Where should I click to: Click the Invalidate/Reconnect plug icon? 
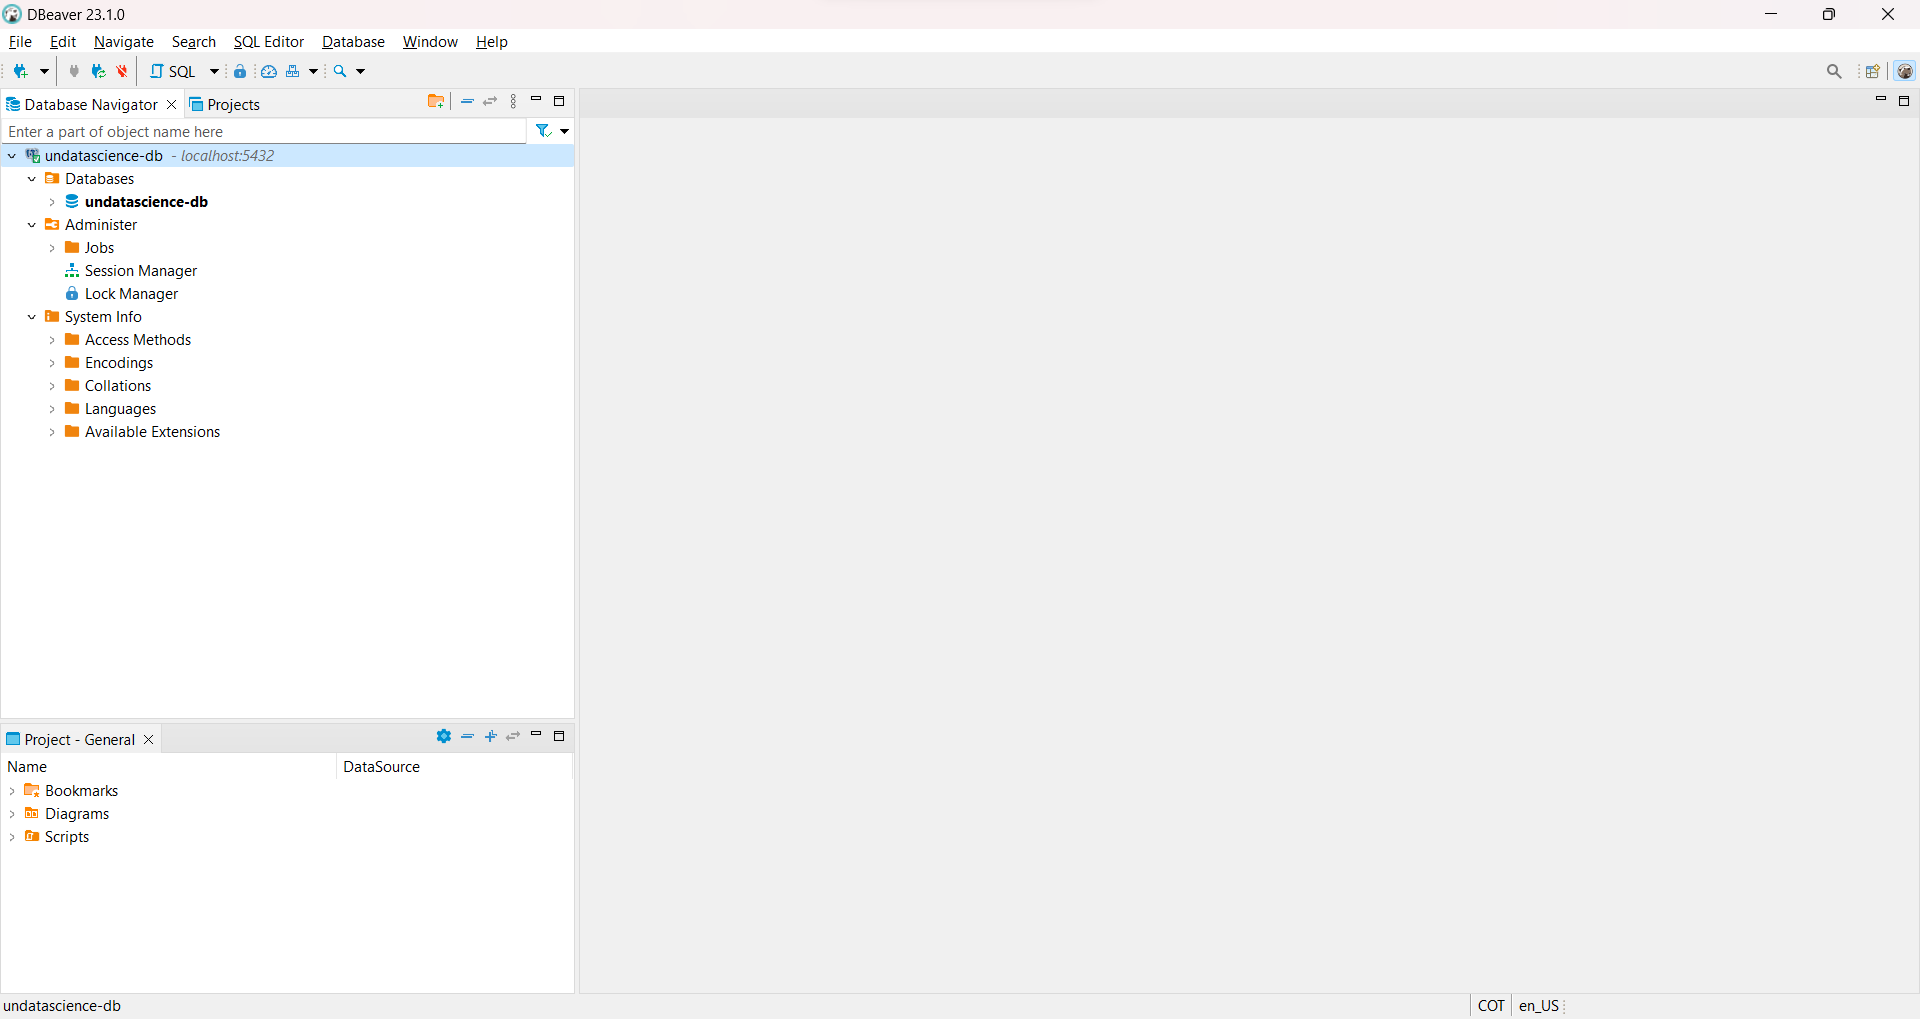[98, 71]
